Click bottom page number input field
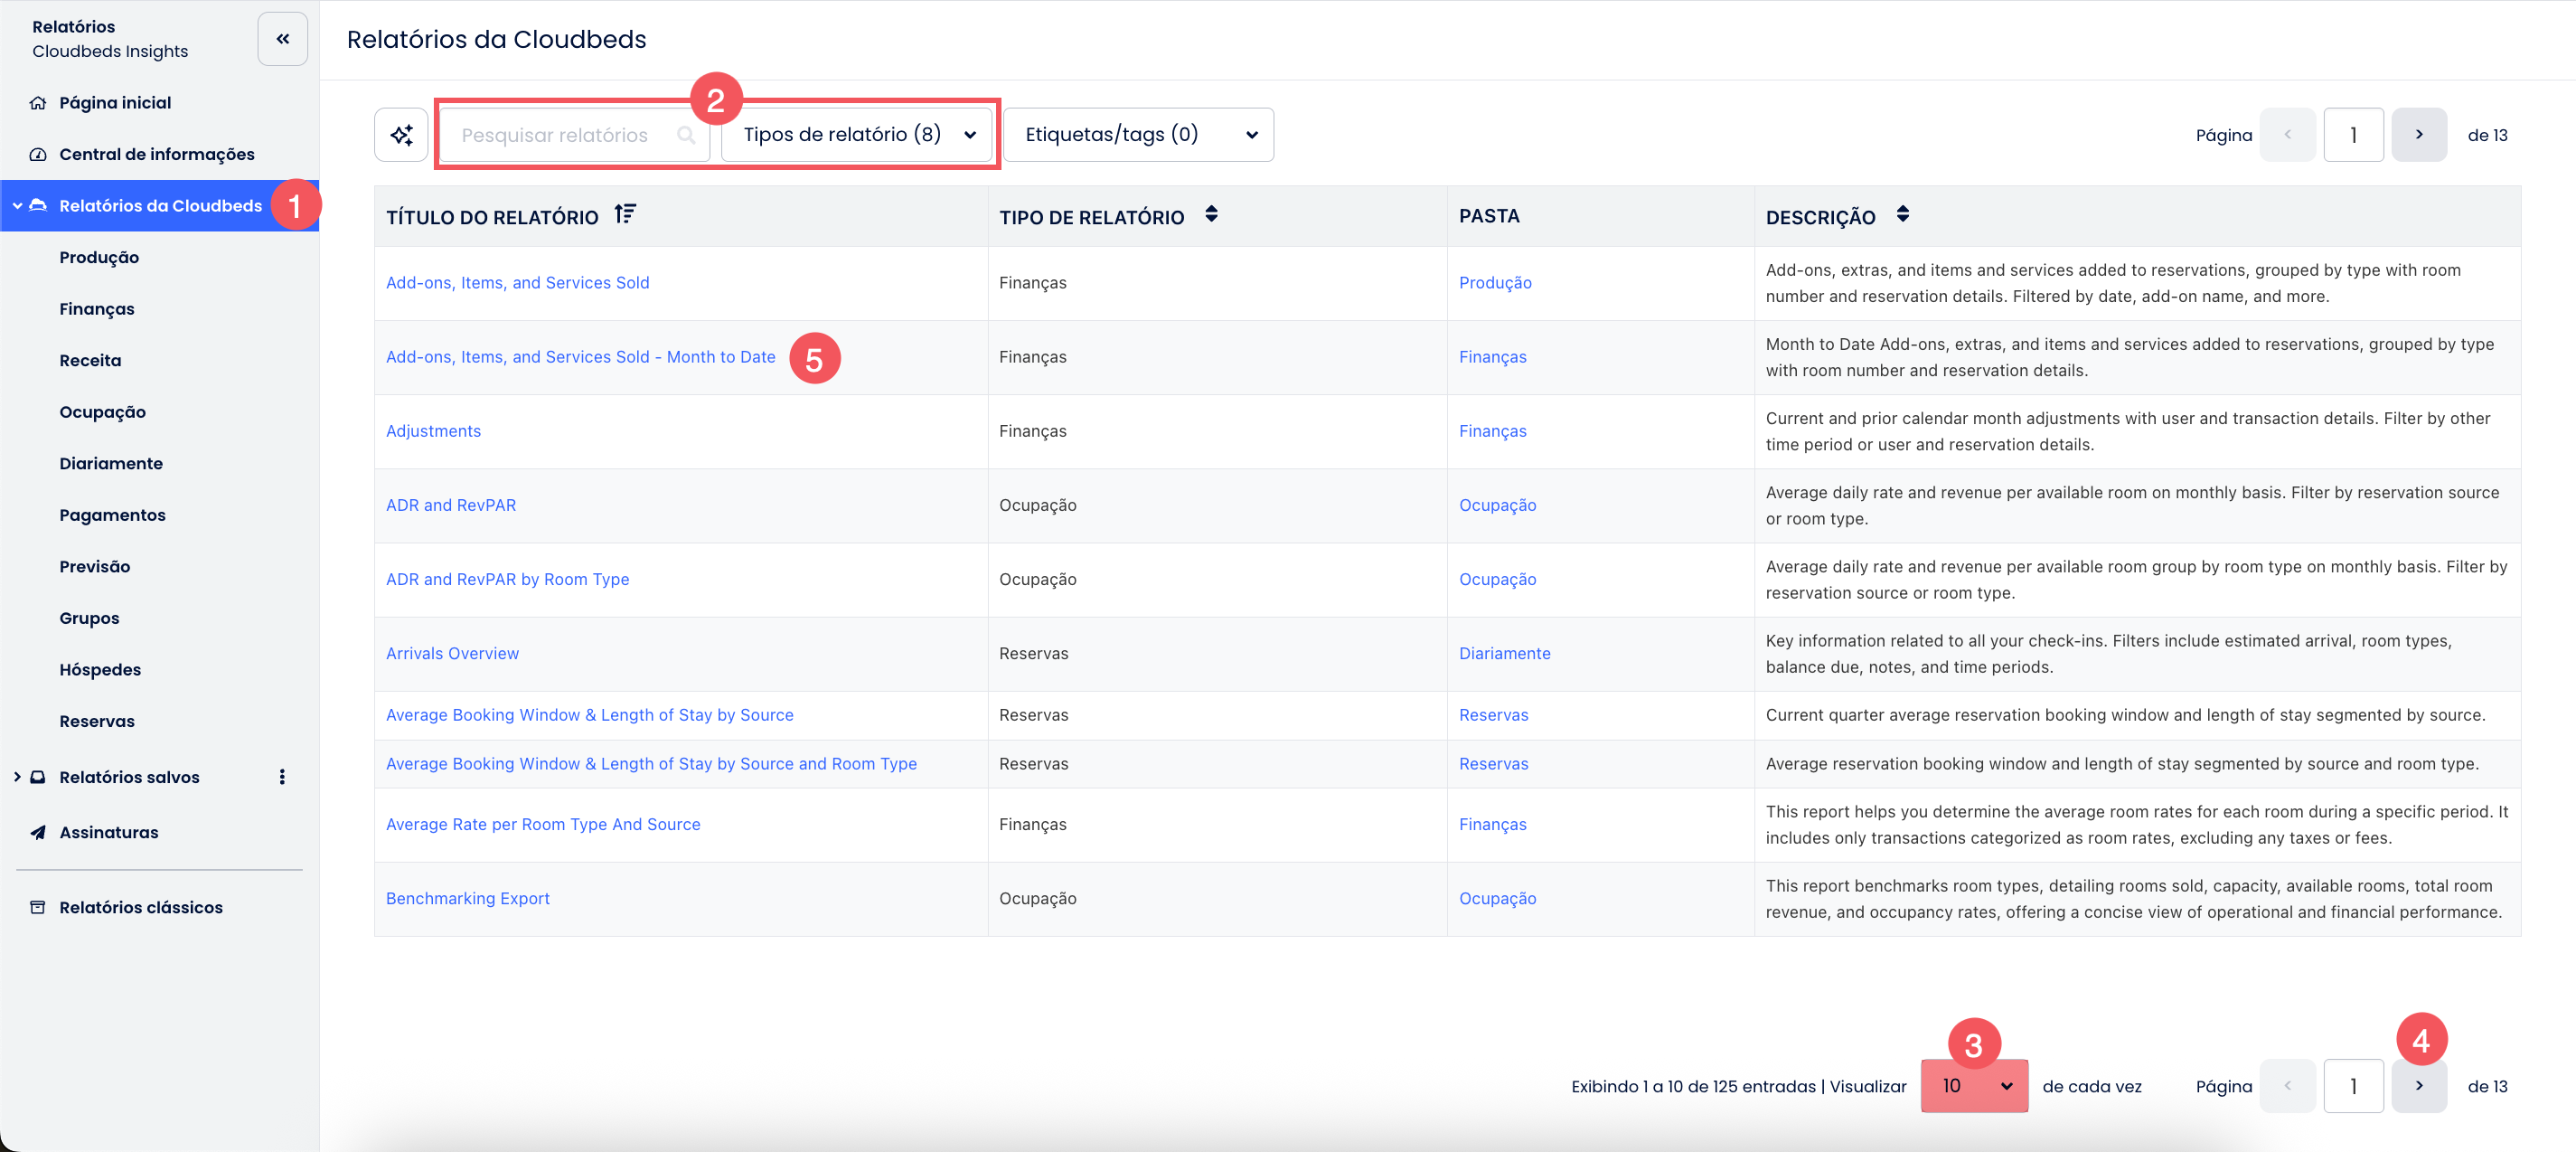The image size is (2576, 1152). (2353, 1086)
